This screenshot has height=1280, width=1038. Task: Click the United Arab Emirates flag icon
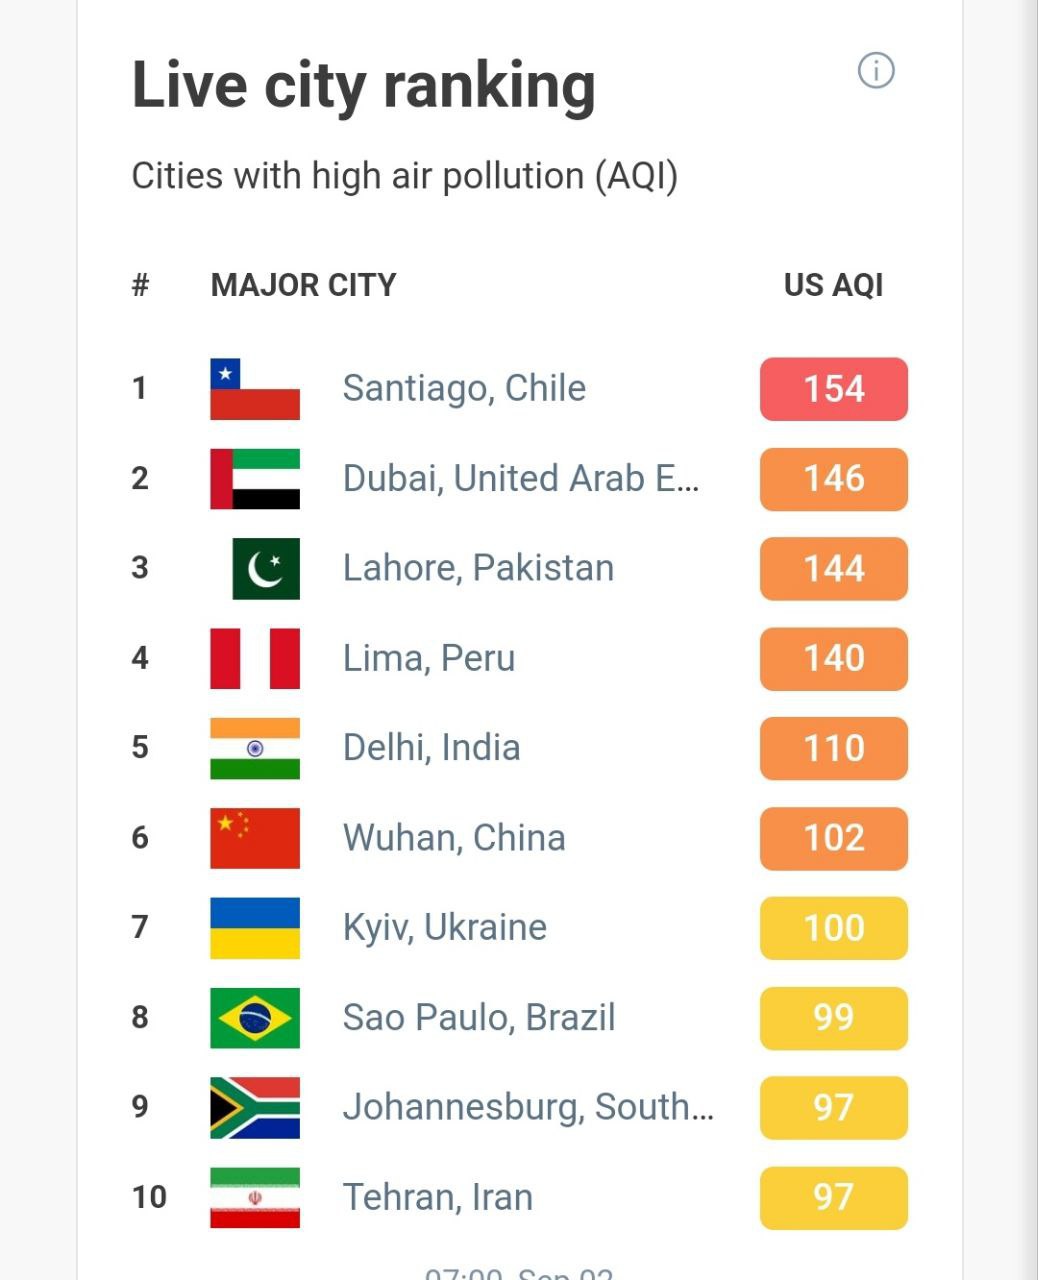pyautogui.click(x=255, y=479)
